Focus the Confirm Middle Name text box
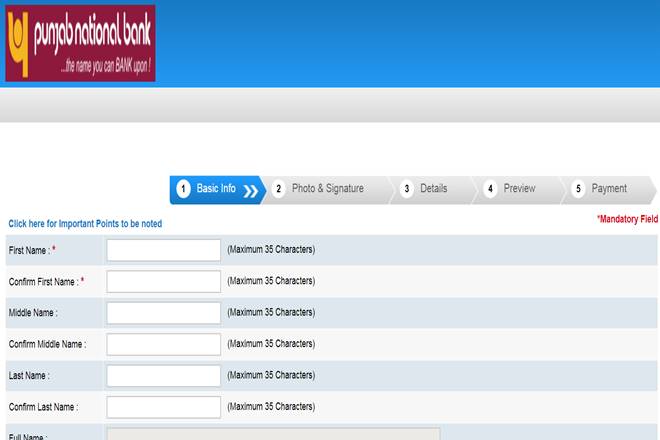Viewport: 660px width, 440px height. (x=163, y=344)
